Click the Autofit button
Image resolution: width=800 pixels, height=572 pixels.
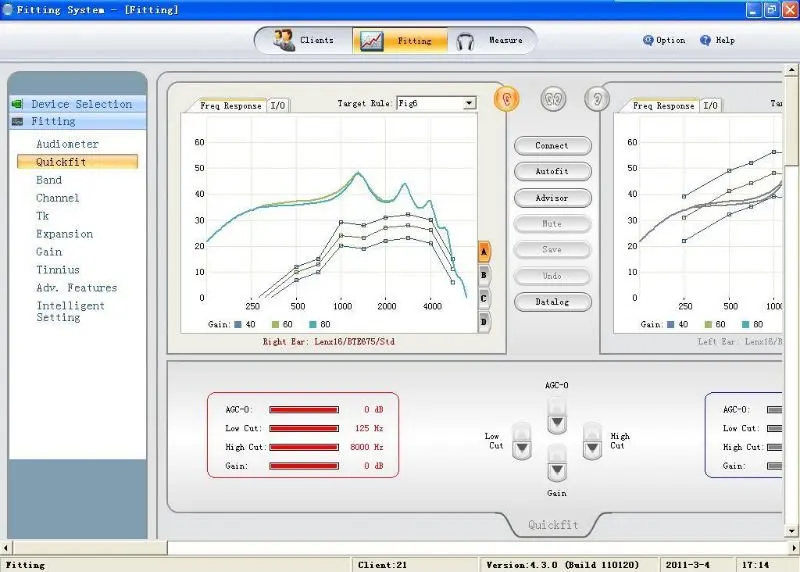[553, 171]
